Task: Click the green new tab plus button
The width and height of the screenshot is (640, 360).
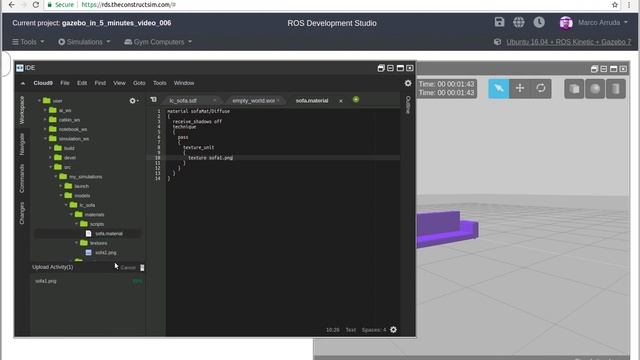Action: click(356, 100)
